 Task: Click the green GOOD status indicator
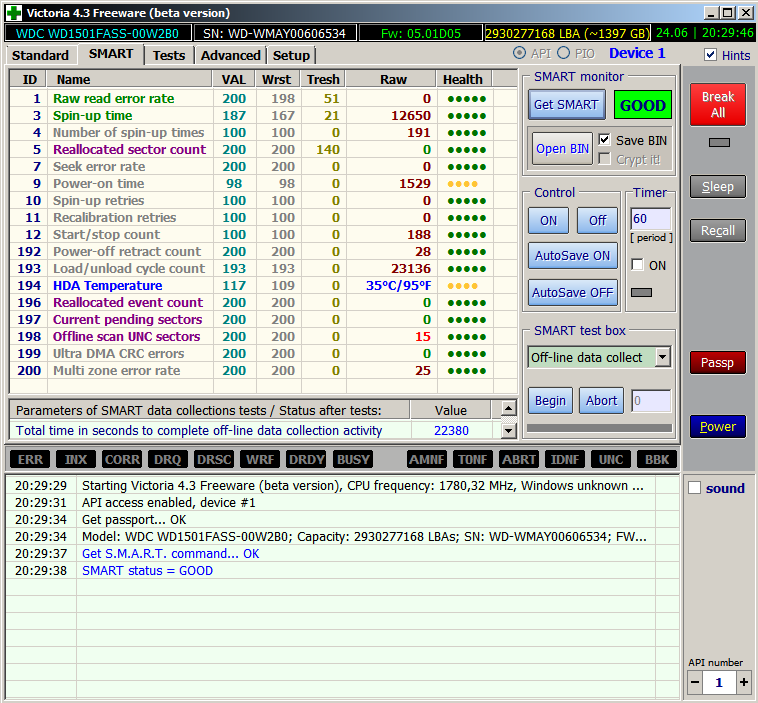(x=642, y=105)
